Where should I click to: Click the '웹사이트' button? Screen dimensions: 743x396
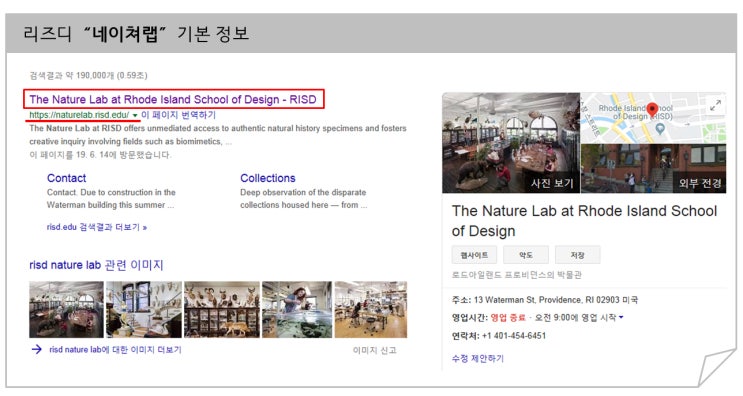[x=474, y=255]
